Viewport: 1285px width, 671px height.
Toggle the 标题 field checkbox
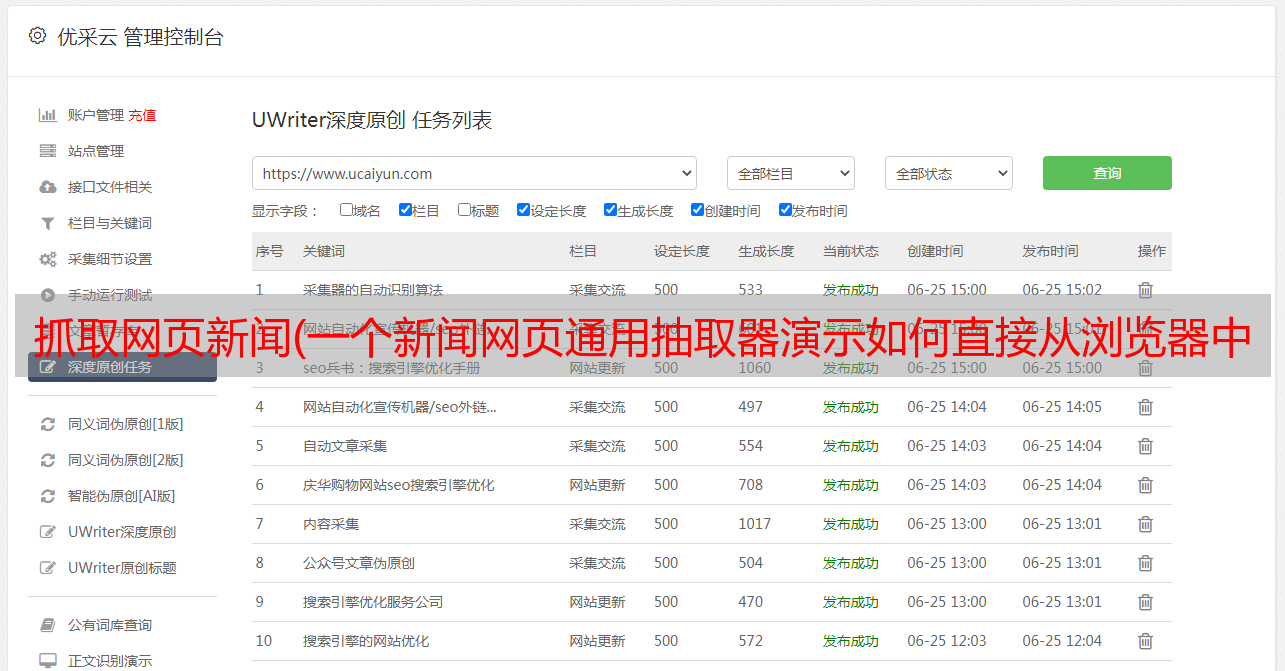[x=464, y=210]
